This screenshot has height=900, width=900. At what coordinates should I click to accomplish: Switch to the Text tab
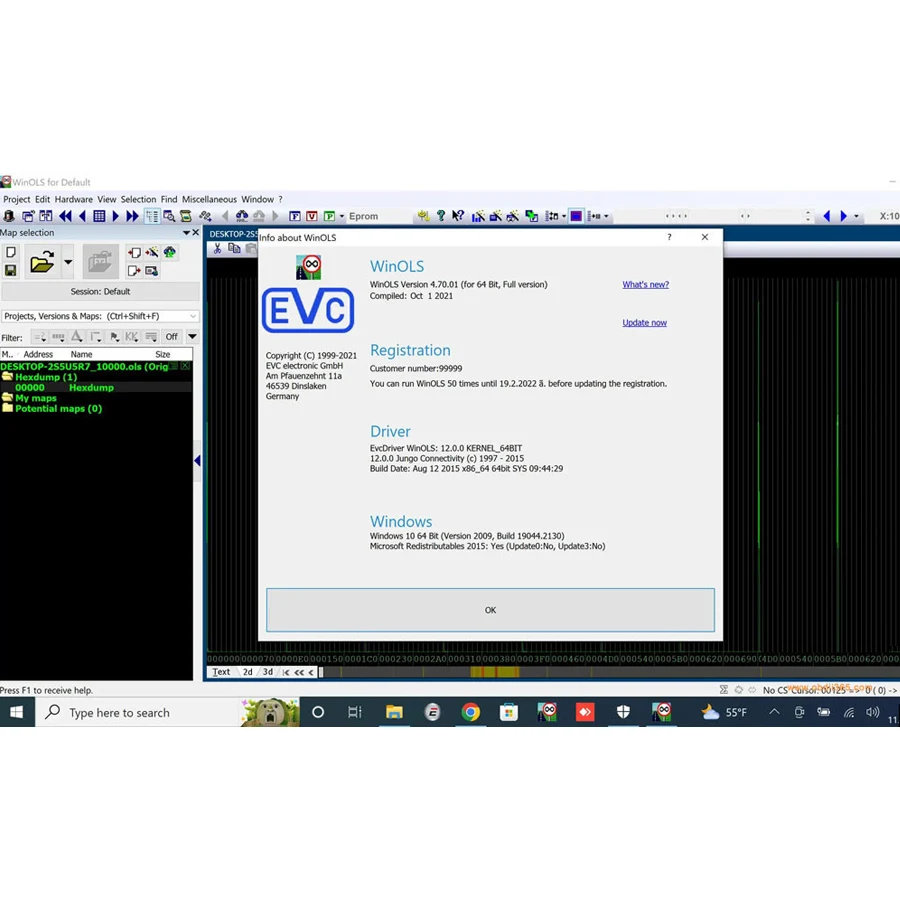click(x=221, y=672)
